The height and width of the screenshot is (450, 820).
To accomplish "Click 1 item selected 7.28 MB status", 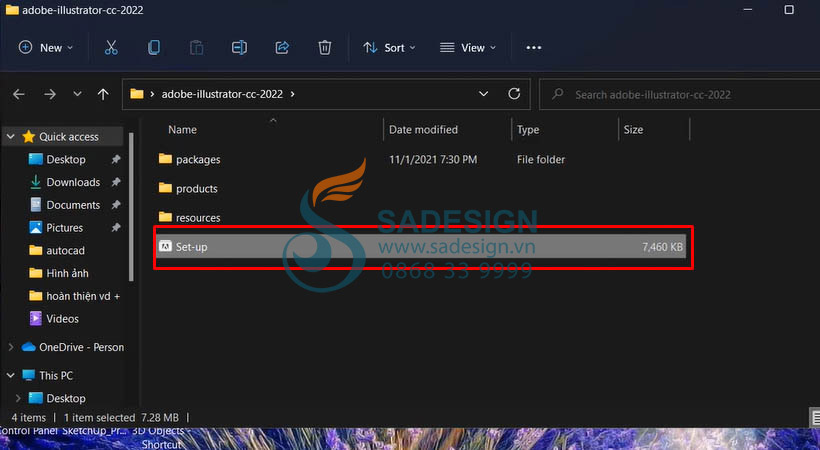I will point(121,418).
